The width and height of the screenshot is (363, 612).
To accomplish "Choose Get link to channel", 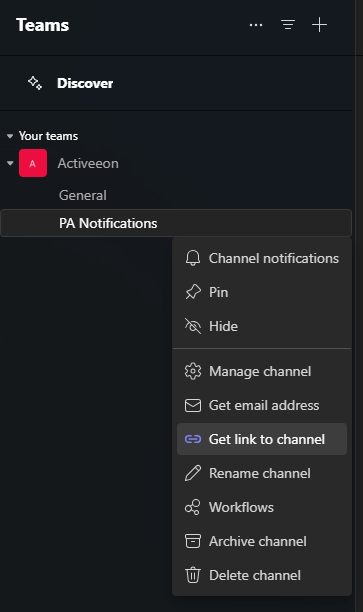I will [262, 439].
